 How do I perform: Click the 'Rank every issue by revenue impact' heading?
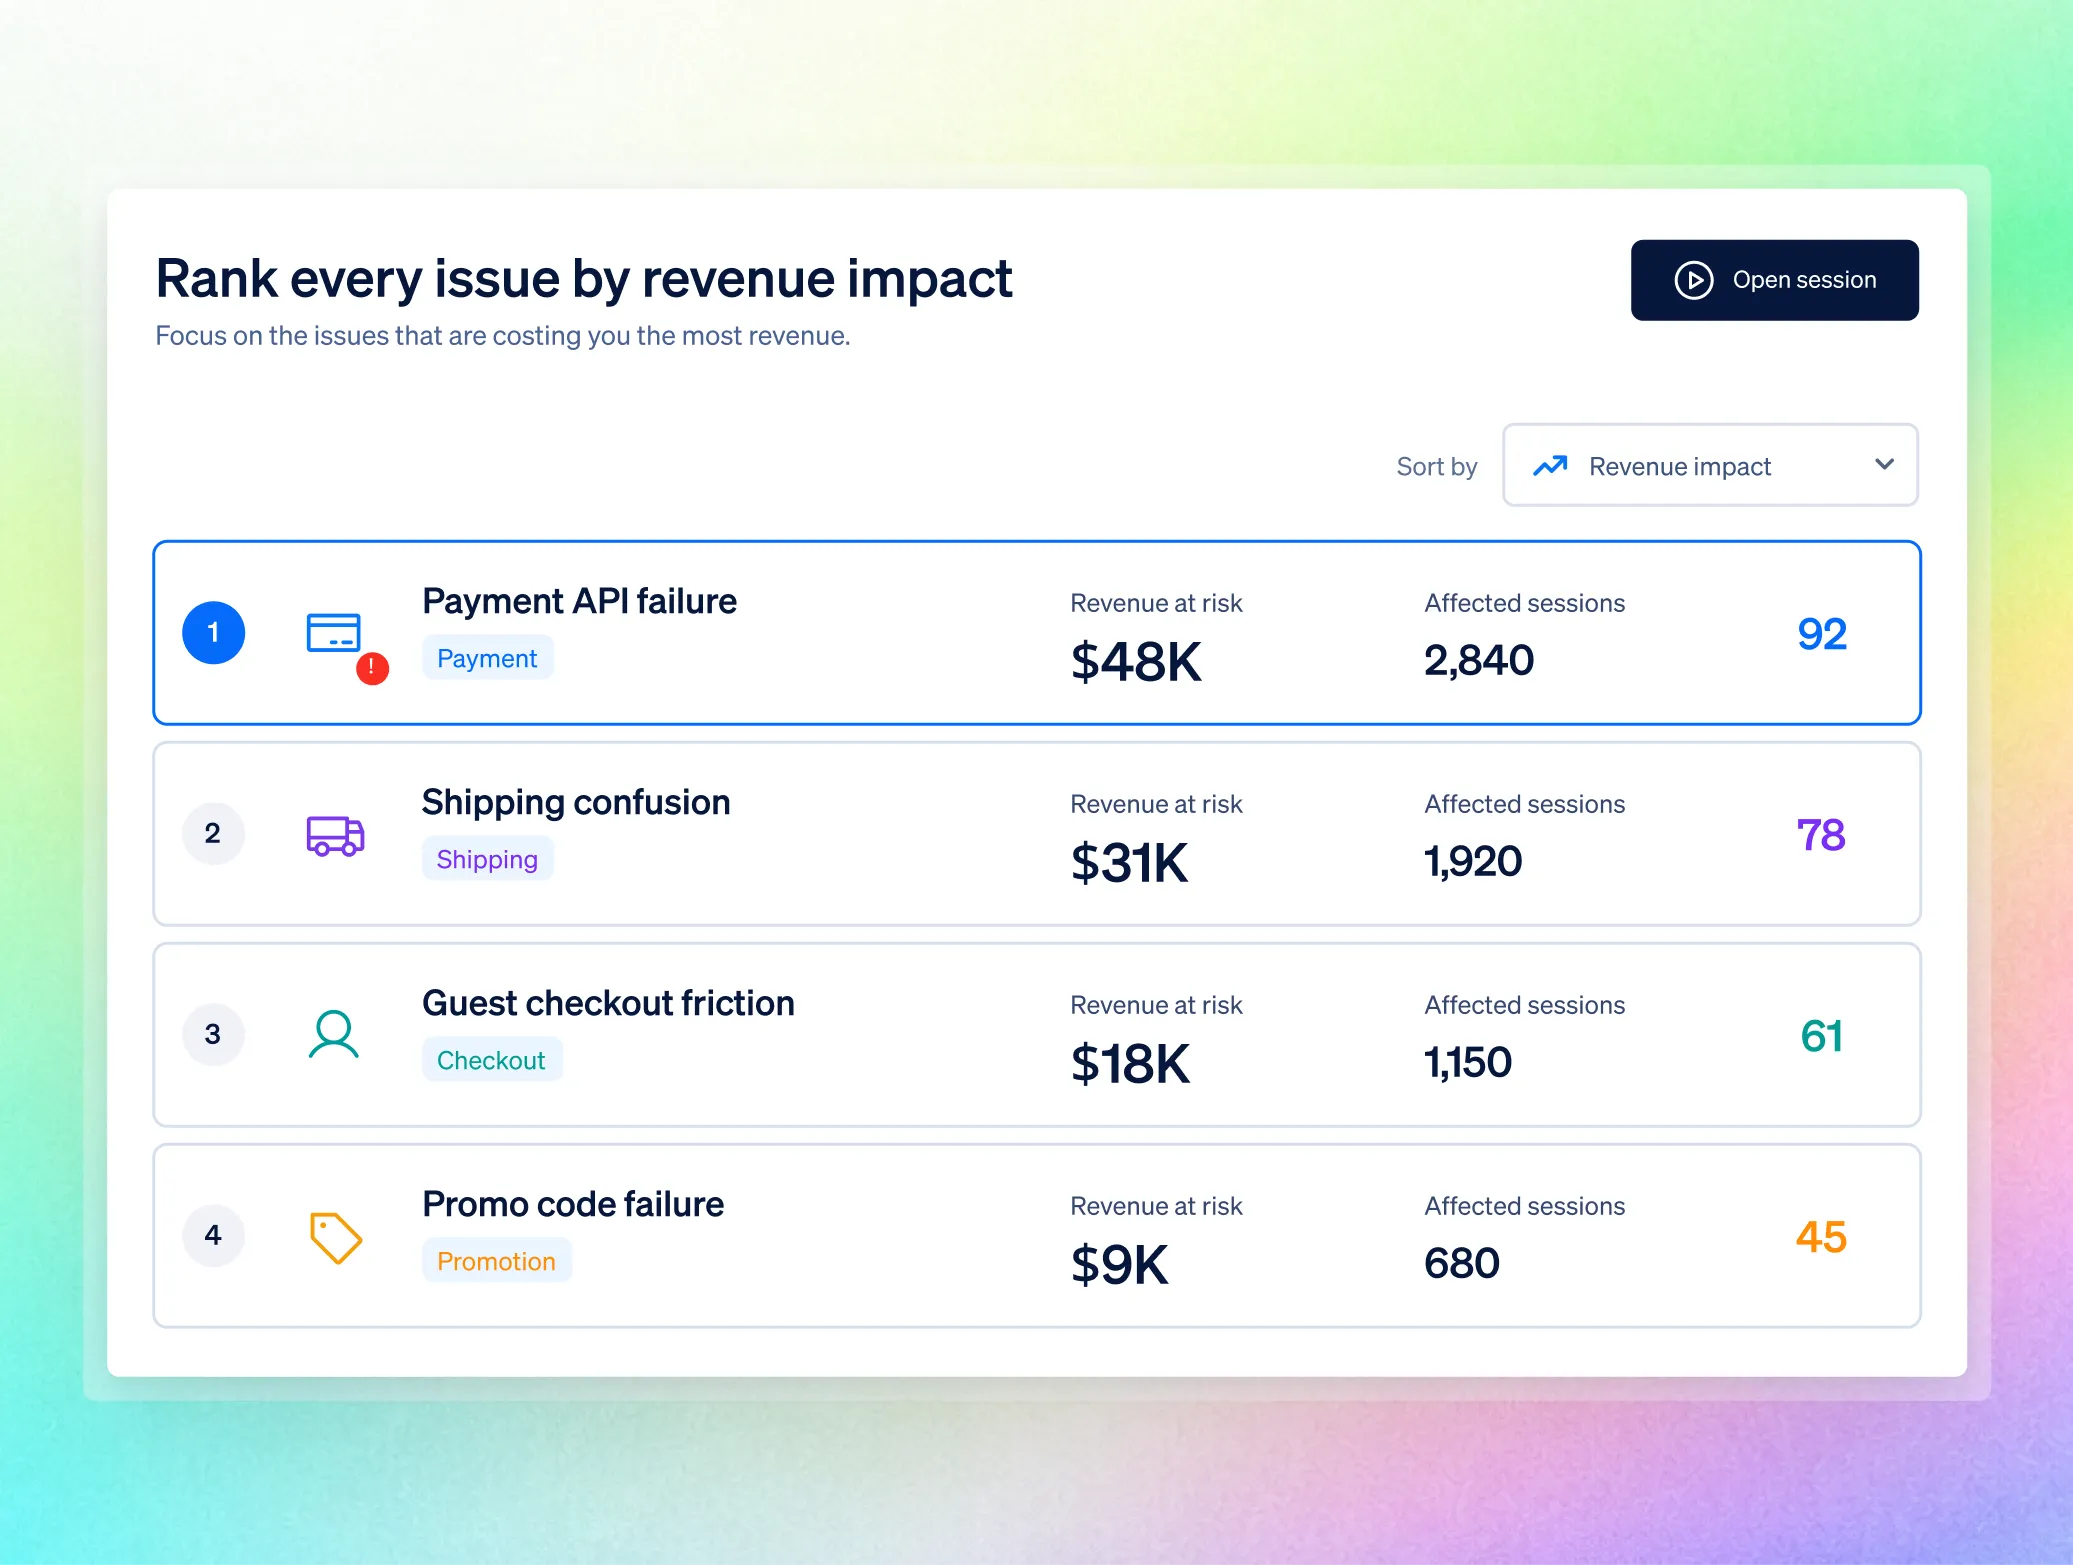pos(584,278)
